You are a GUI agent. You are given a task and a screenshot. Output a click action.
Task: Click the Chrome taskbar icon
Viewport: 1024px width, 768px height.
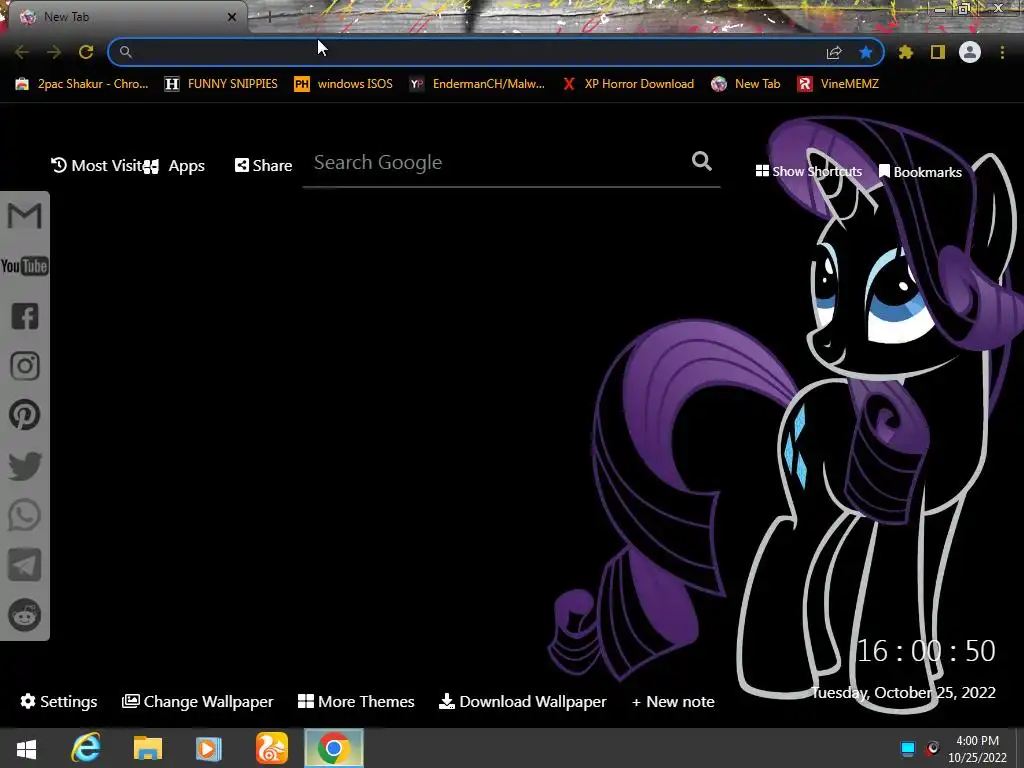[334, 748]
